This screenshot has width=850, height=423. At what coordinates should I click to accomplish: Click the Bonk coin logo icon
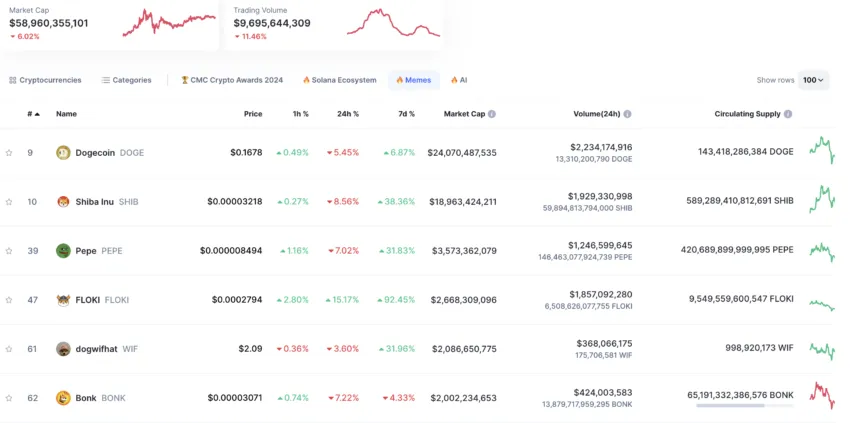point(64,398)
